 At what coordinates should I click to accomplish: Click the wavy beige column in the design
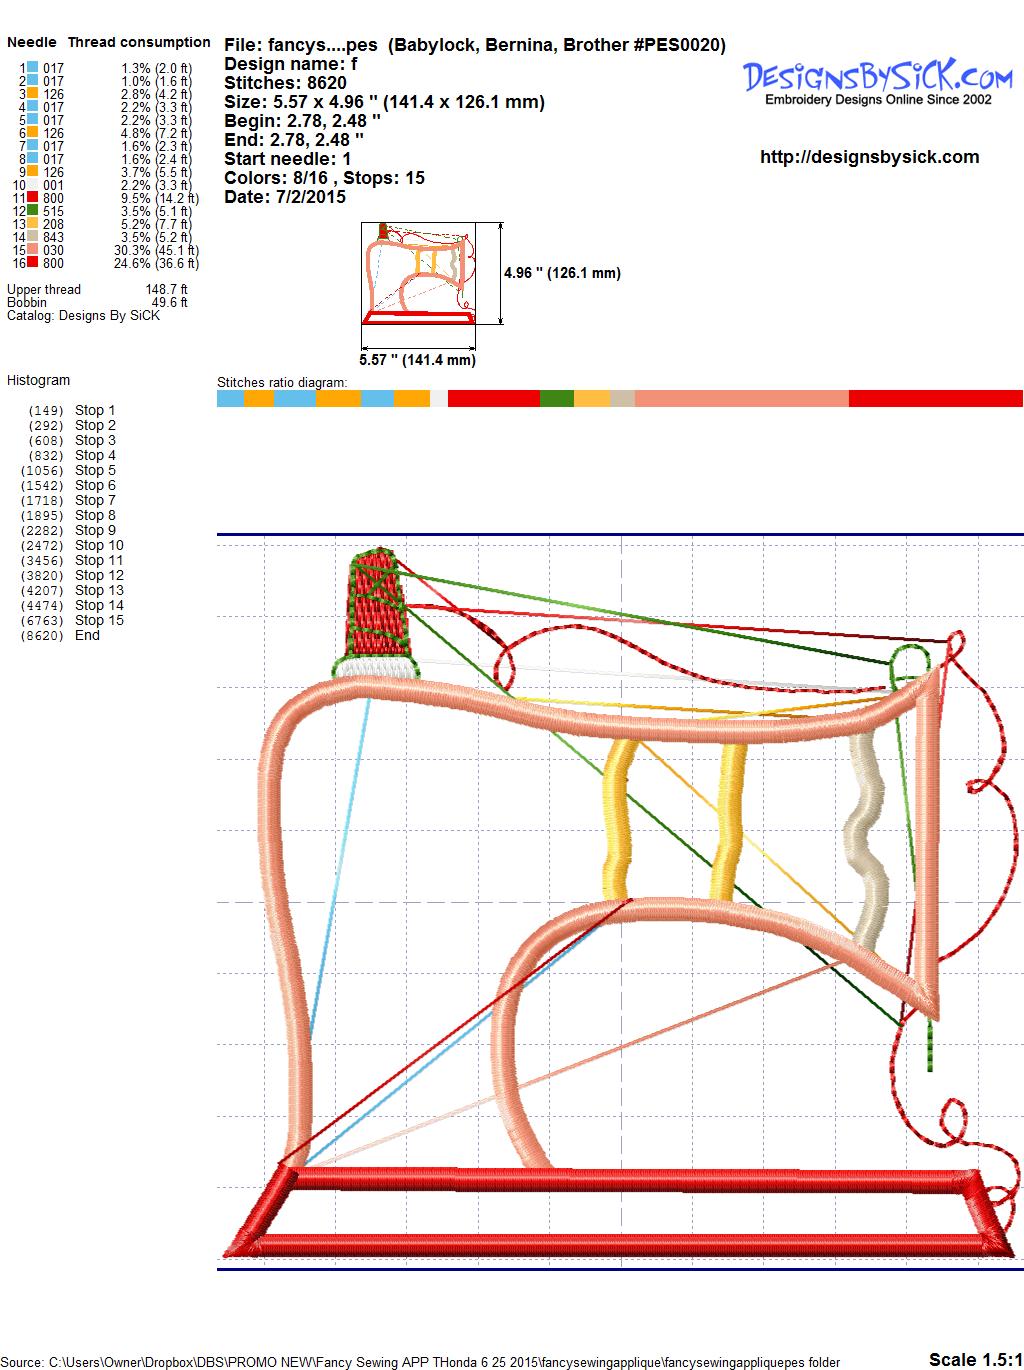(866, 840)
